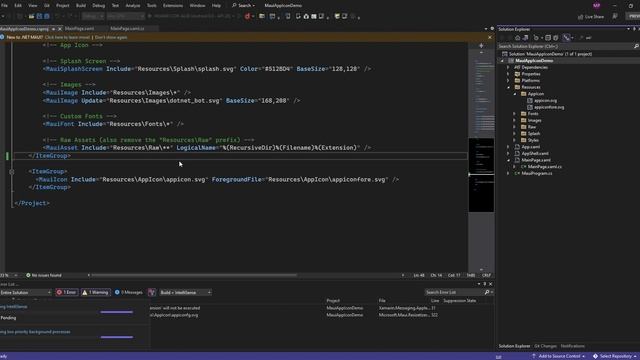Expand the Dependencies node
The width and height of the screenshot is (640, 360).
pyautogui.click(x=508, y=67)
